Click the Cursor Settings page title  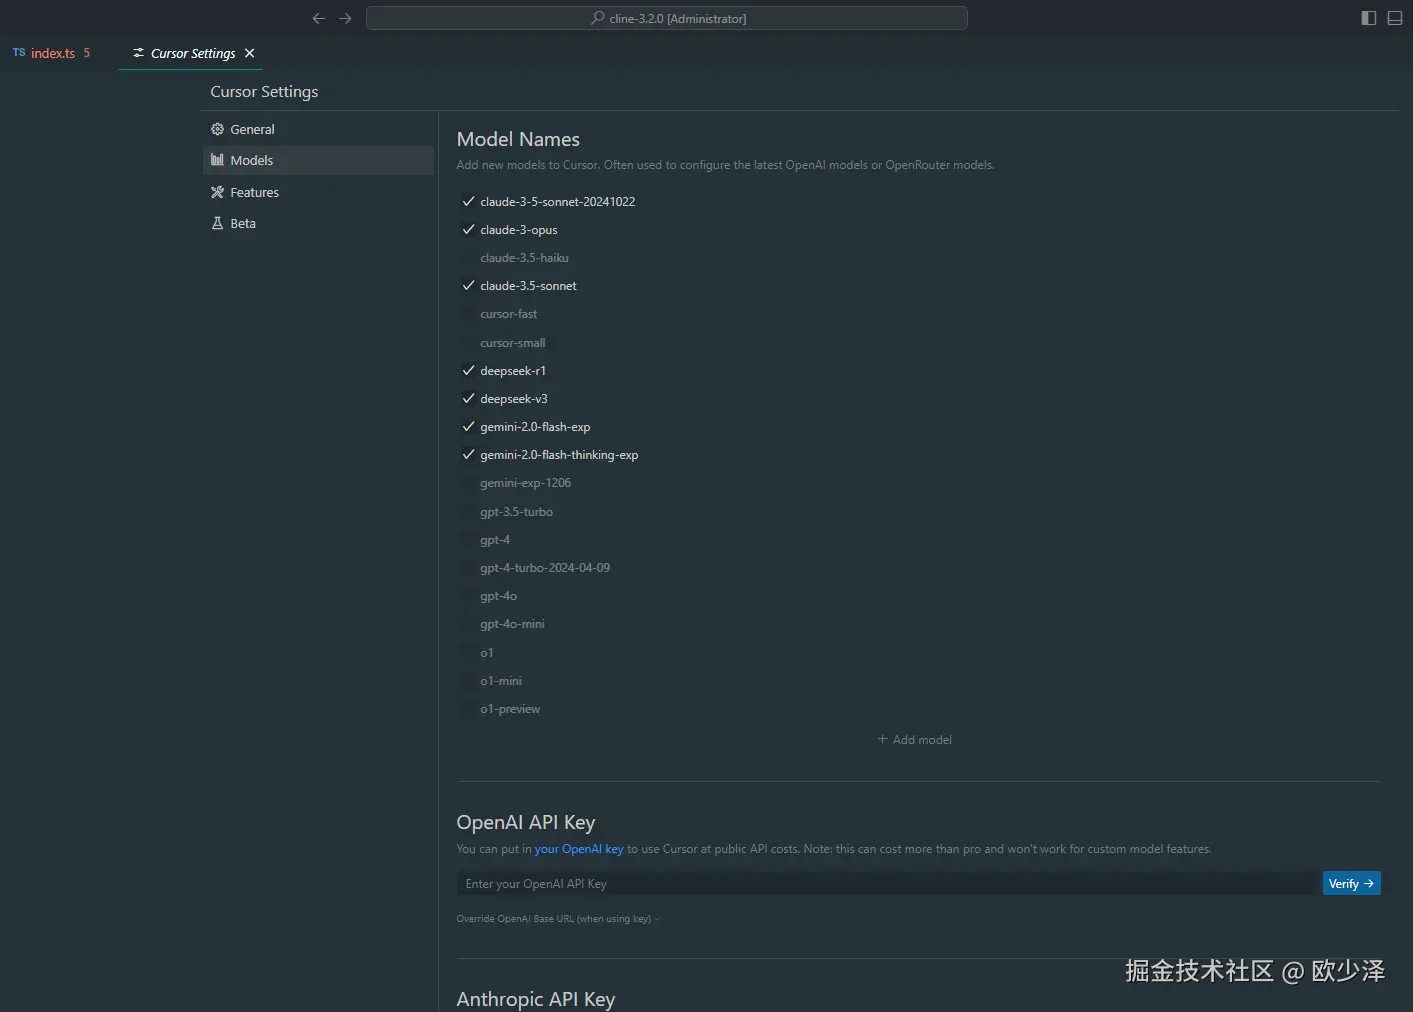pyautogui.click(x=264, y=91)
